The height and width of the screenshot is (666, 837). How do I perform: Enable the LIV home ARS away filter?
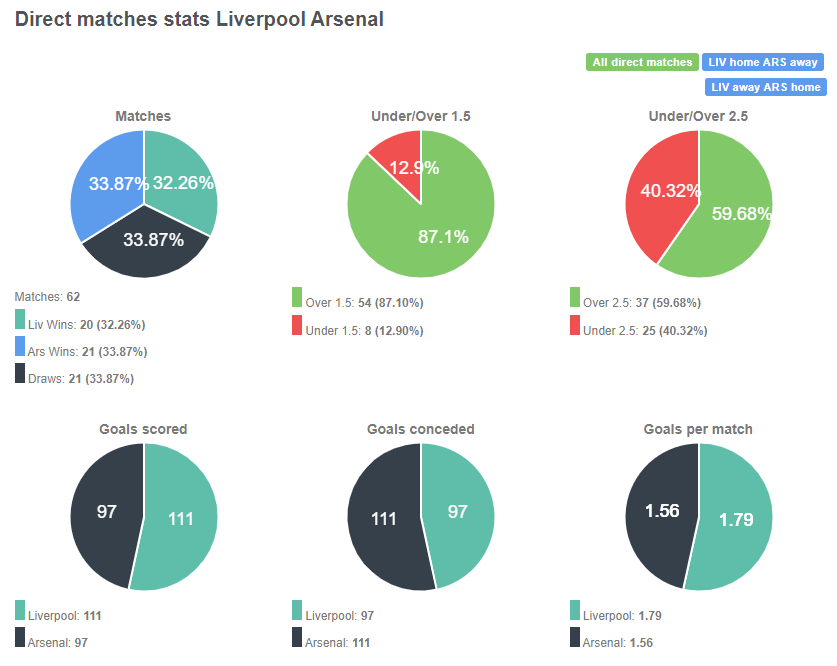[x=765, y=62]
